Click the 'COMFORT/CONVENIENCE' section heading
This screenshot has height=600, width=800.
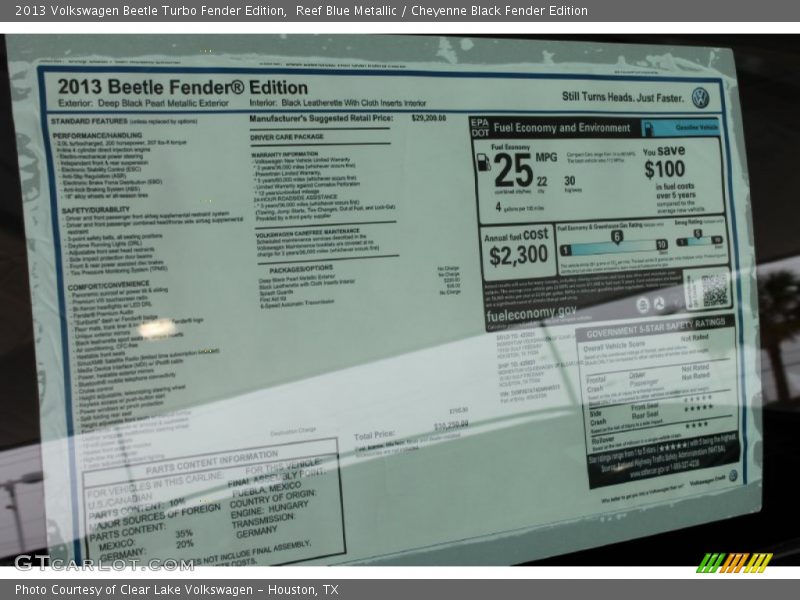point(109,285)
